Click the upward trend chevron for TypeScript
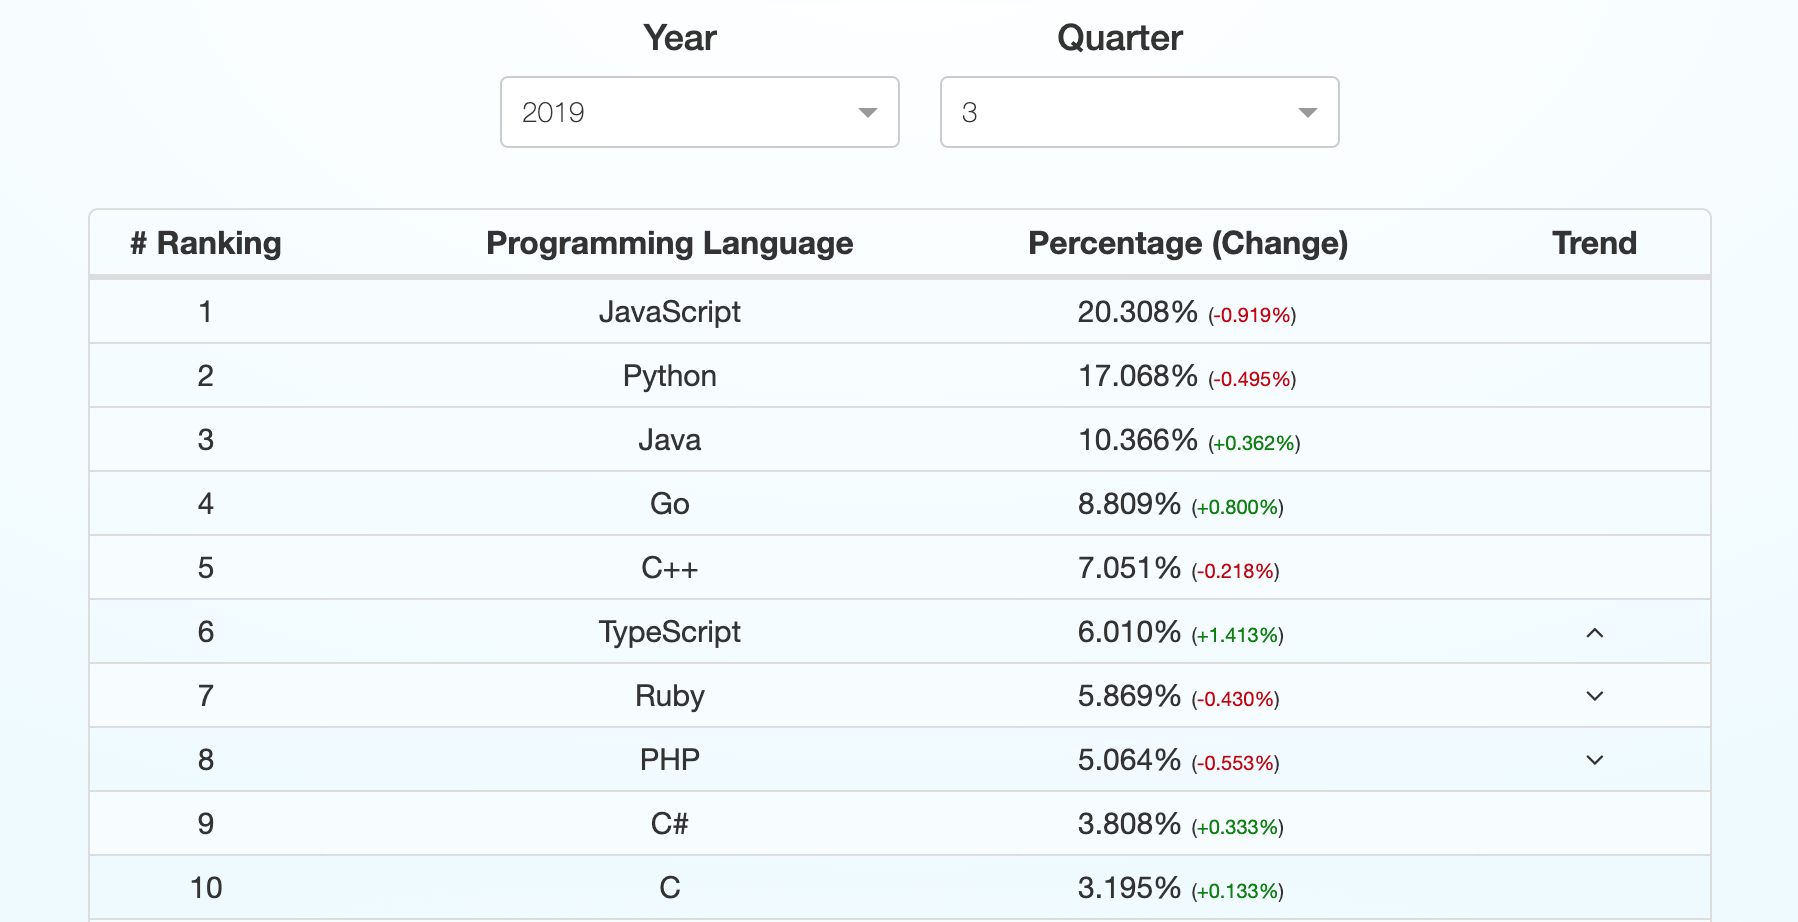The width and height of the screenshot is (1798, 922). click(1594, 633)
